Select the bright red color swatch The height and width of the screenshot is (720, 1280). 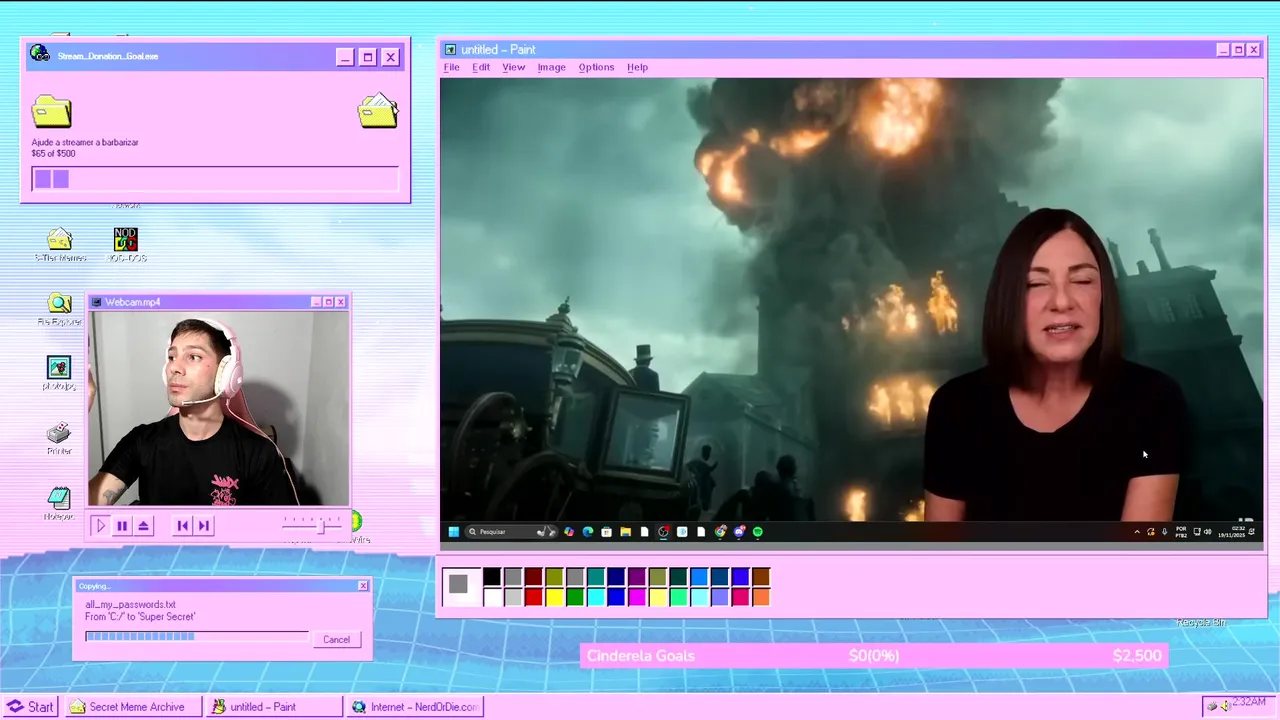point(533,597)
